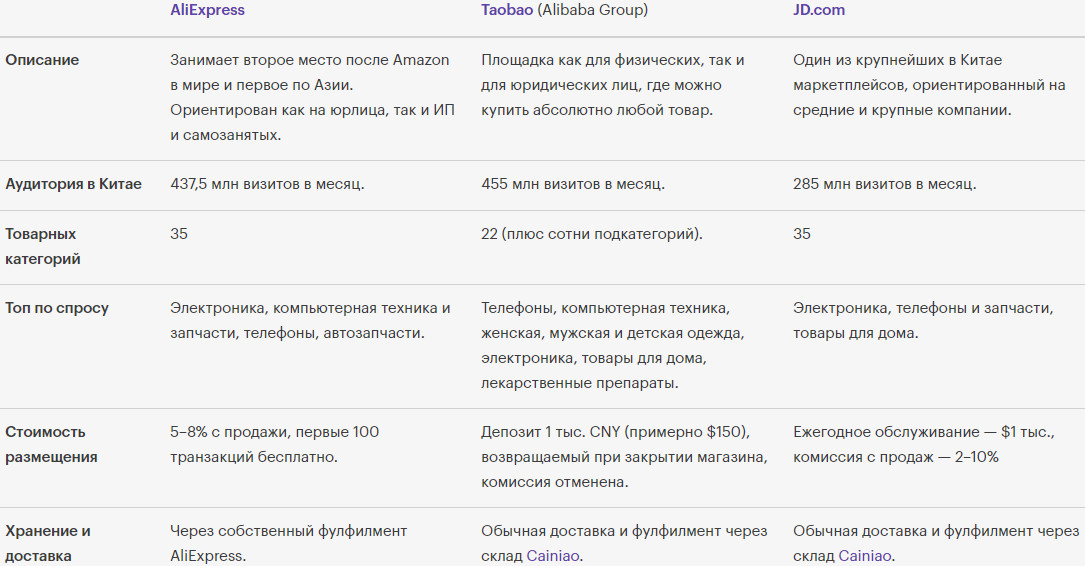
Task: Select Taobao top demand cell starting "Телефоны"
Action: pos(612,345)
